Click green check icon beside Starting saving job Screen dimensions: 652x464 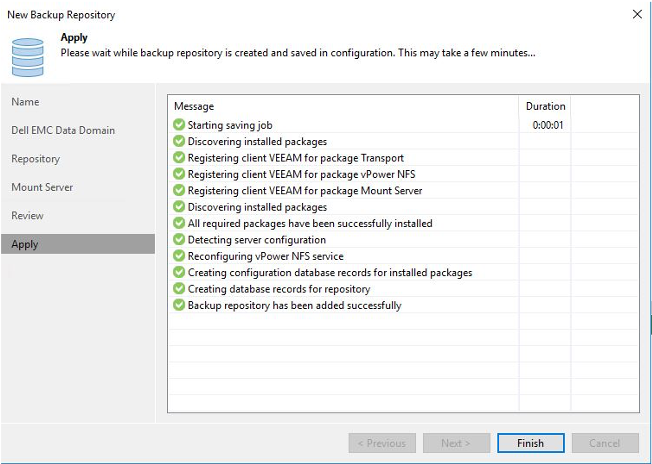(x=179, y=125)
